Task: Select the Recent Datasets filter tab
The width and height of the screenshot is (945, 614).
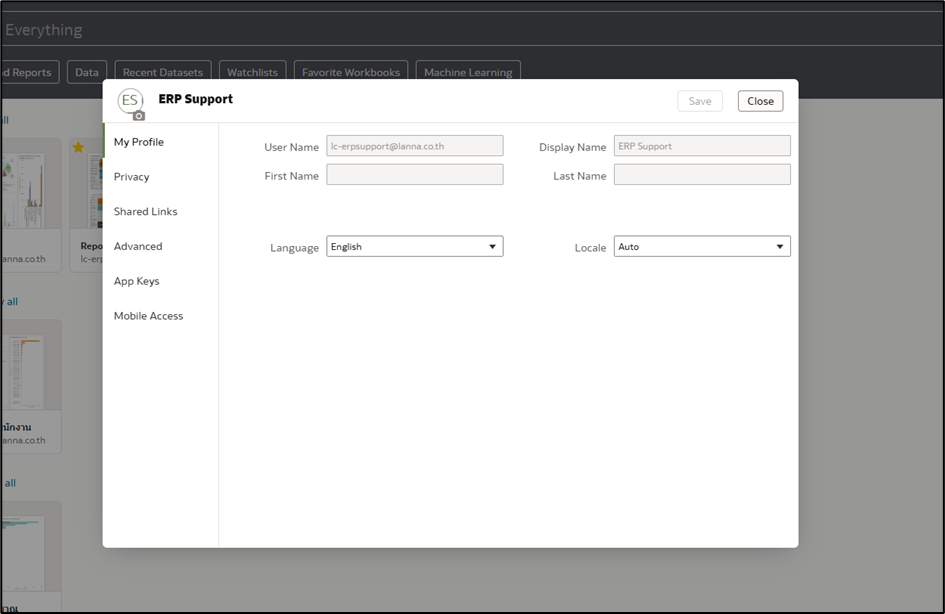Action: point(162,72)
